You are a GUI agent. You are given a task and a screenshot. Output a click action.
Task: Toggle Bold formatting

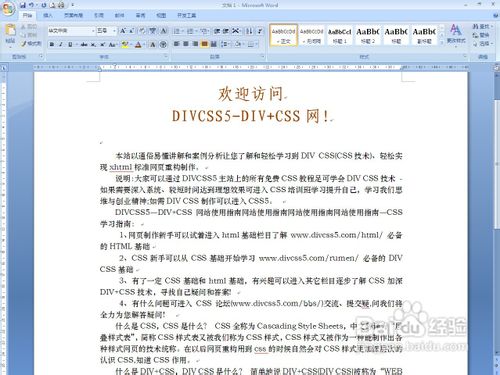(52, 44)
